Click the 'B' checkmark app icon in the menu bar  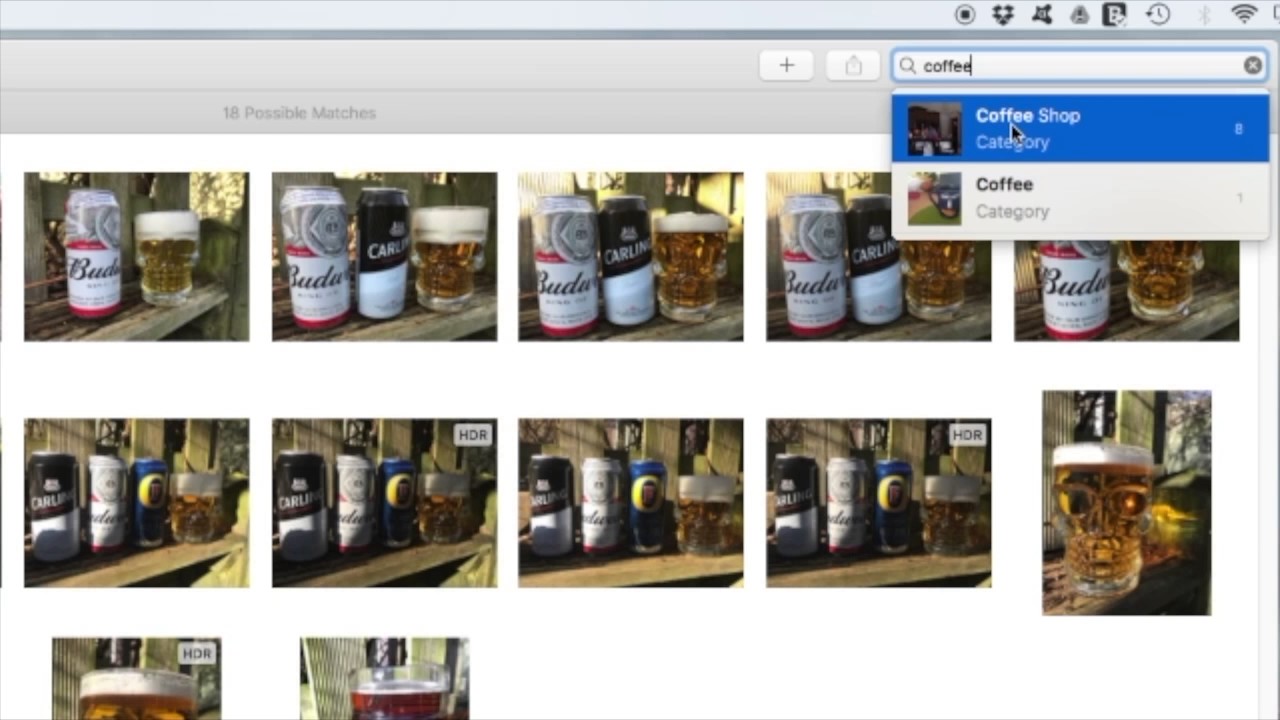(1114, 14)
